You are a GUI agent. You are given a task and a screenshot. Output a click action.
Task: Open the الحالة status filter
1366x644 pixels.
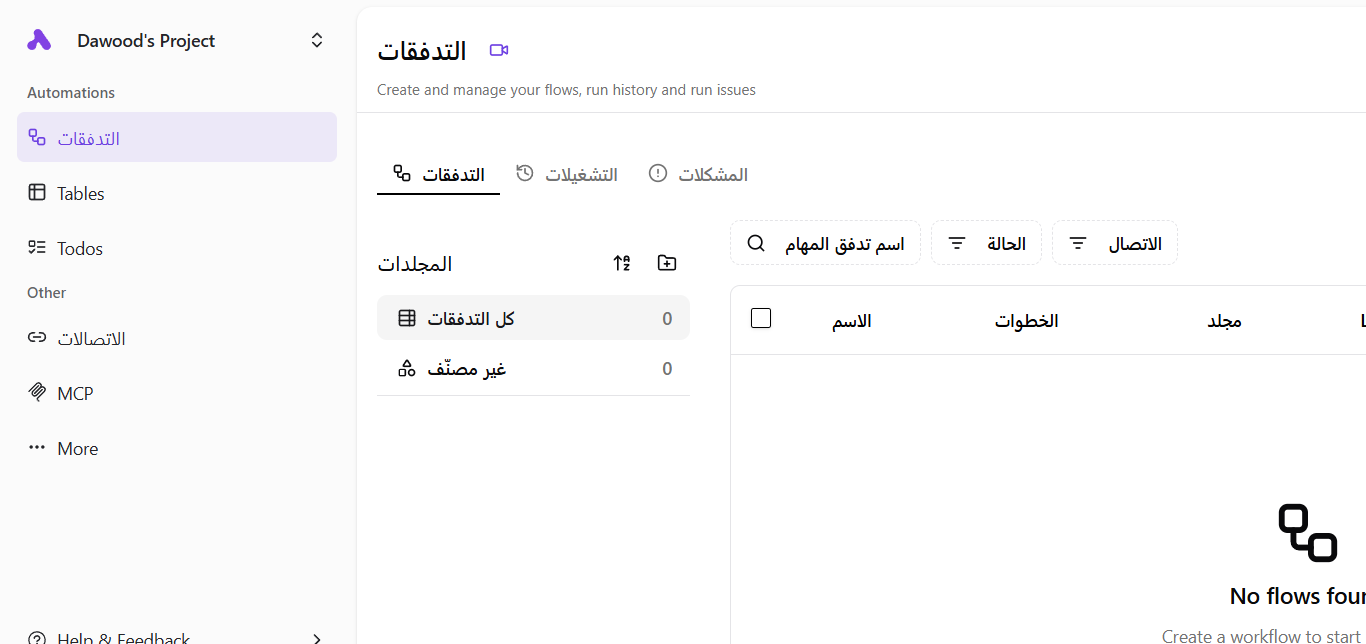(986, 243)
